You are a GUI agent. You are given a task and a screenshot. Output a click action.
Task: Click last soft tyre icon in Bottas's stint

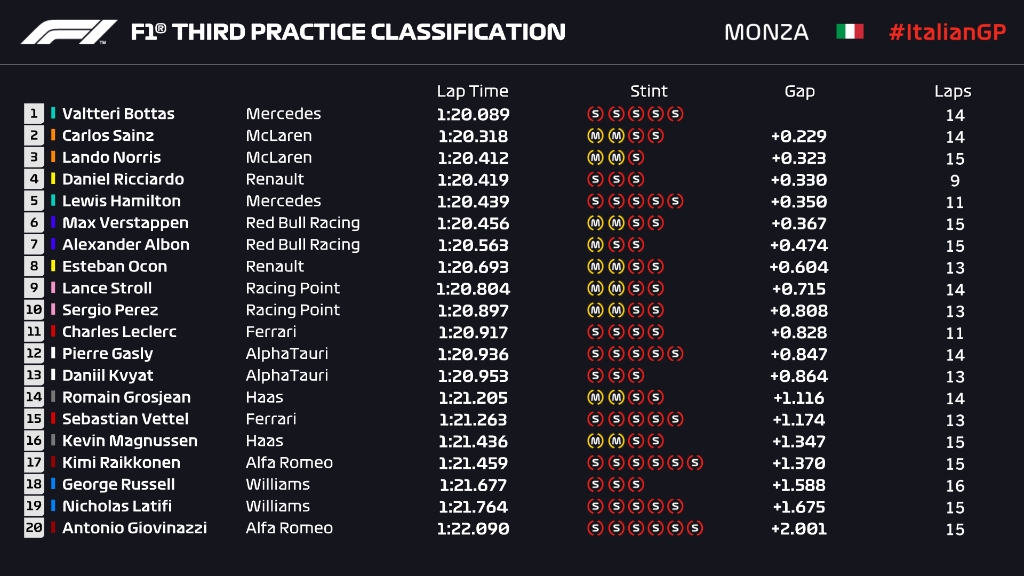pos(675,114)
